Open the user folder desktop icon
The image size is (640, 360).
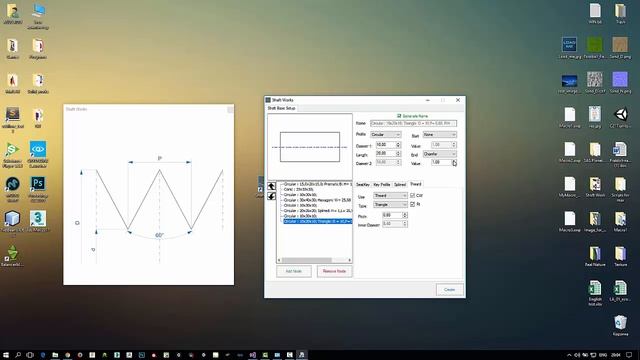13,14
